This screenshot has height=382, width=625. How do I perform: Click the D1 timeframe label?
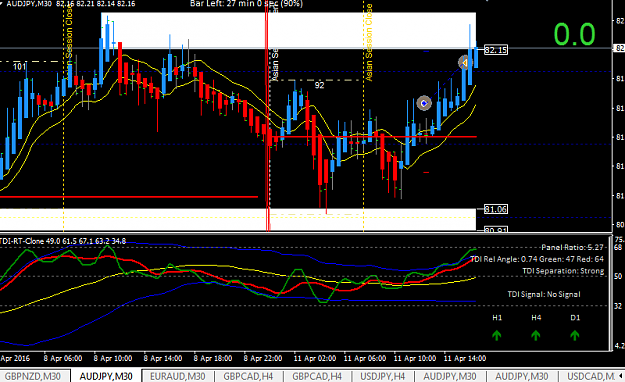click(x=575, y=318)
